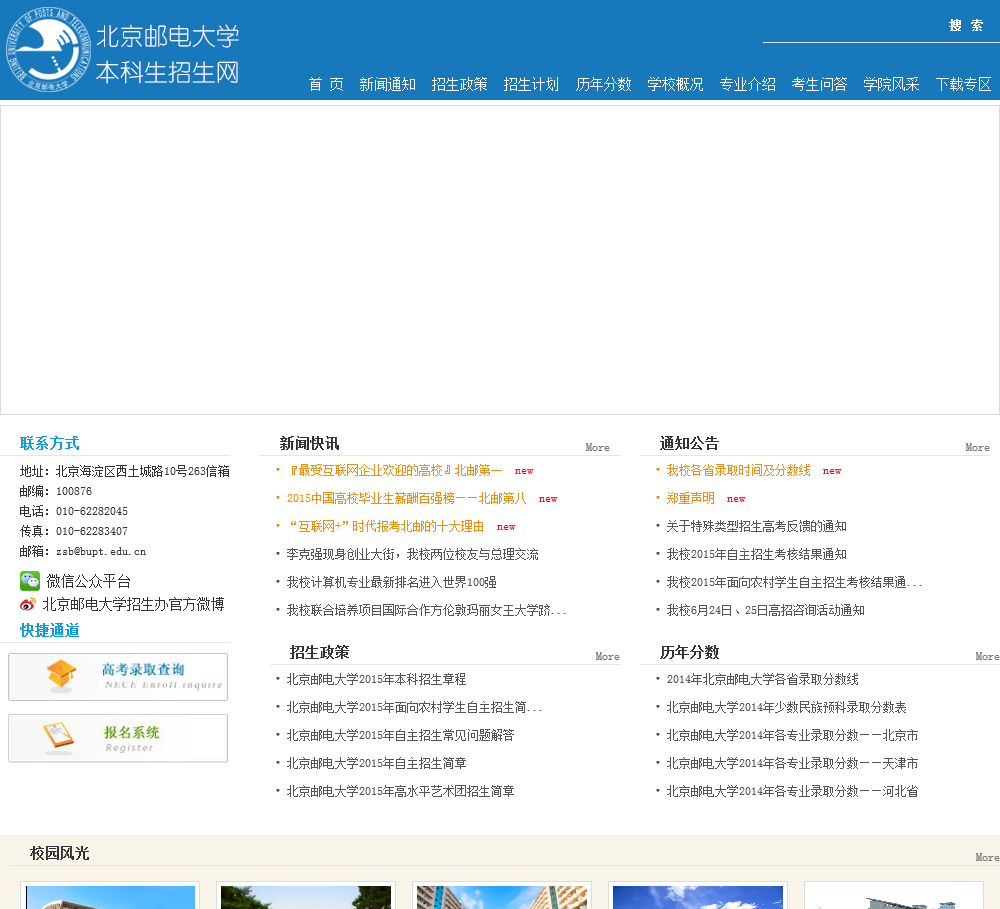Open news 2015中国高校毕业生薪酬百强榜
The width and height of the screenshot is (1000, 909).
406,498
